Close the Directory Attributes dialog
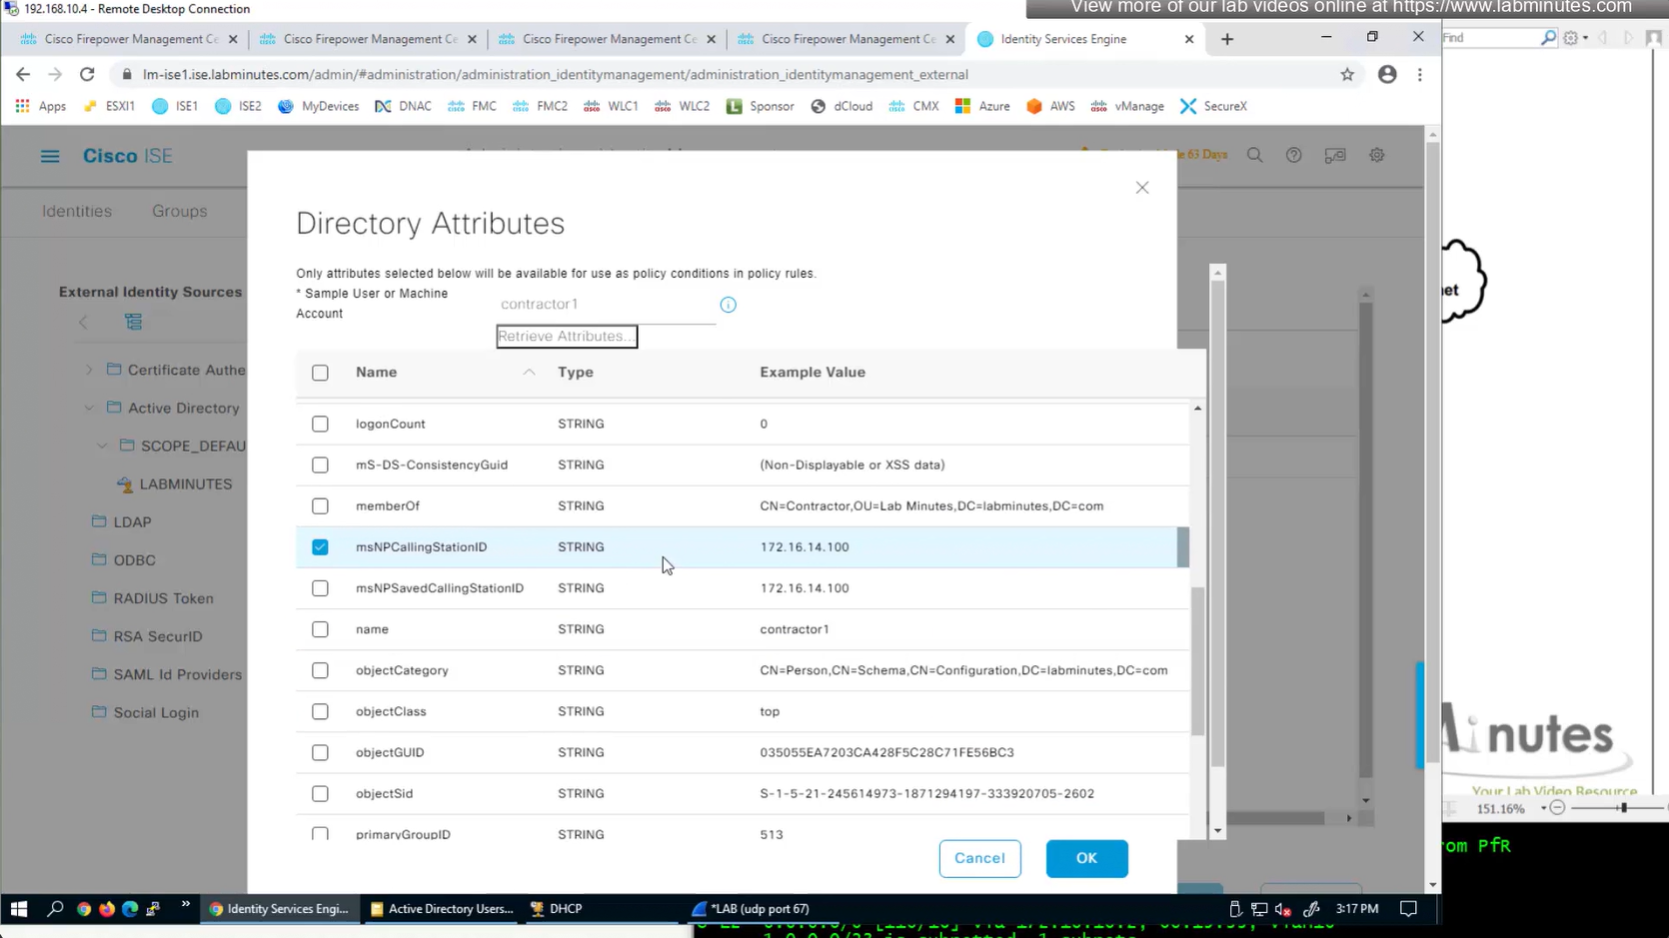The width and height of the screenshot is (1669, 938). (x=1142, y=188)
